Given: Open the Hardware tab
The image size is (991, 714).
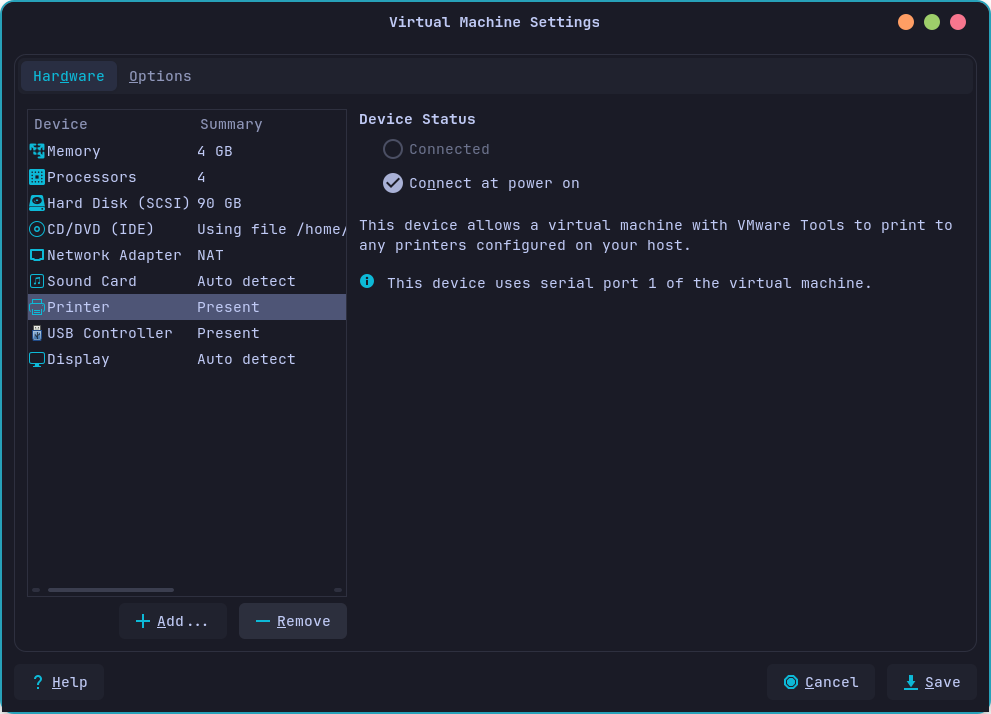Looking at the screenshot, I should coord(68,76).
